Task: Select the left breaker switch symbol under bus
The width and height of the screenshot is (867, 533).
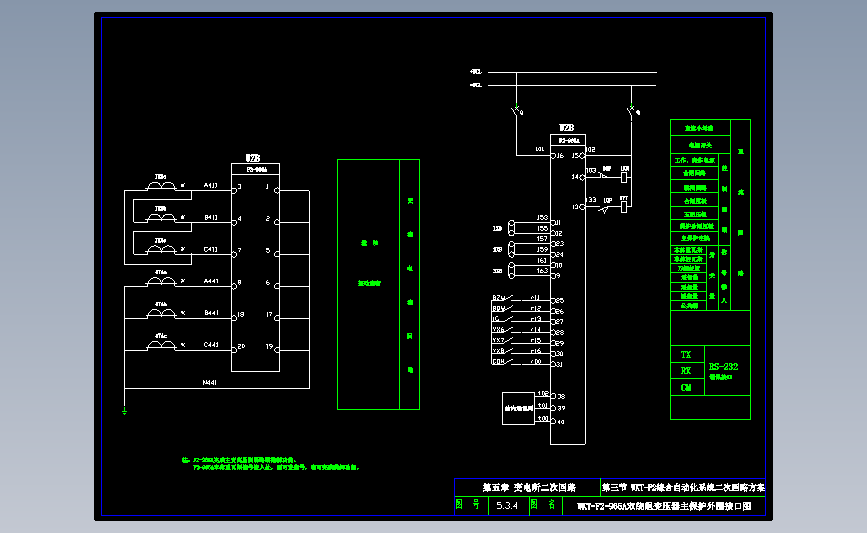Action: 517,111
